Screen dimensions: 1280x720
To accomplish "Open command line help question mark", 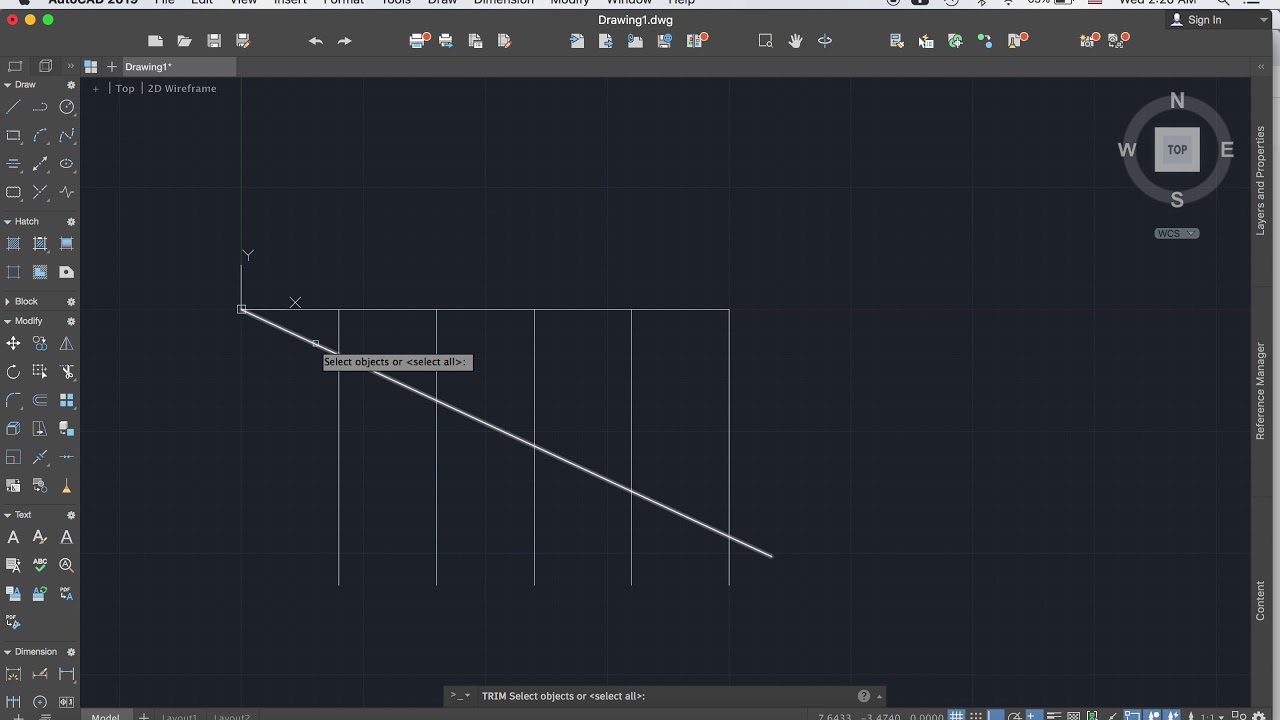I will coord(864,696).
